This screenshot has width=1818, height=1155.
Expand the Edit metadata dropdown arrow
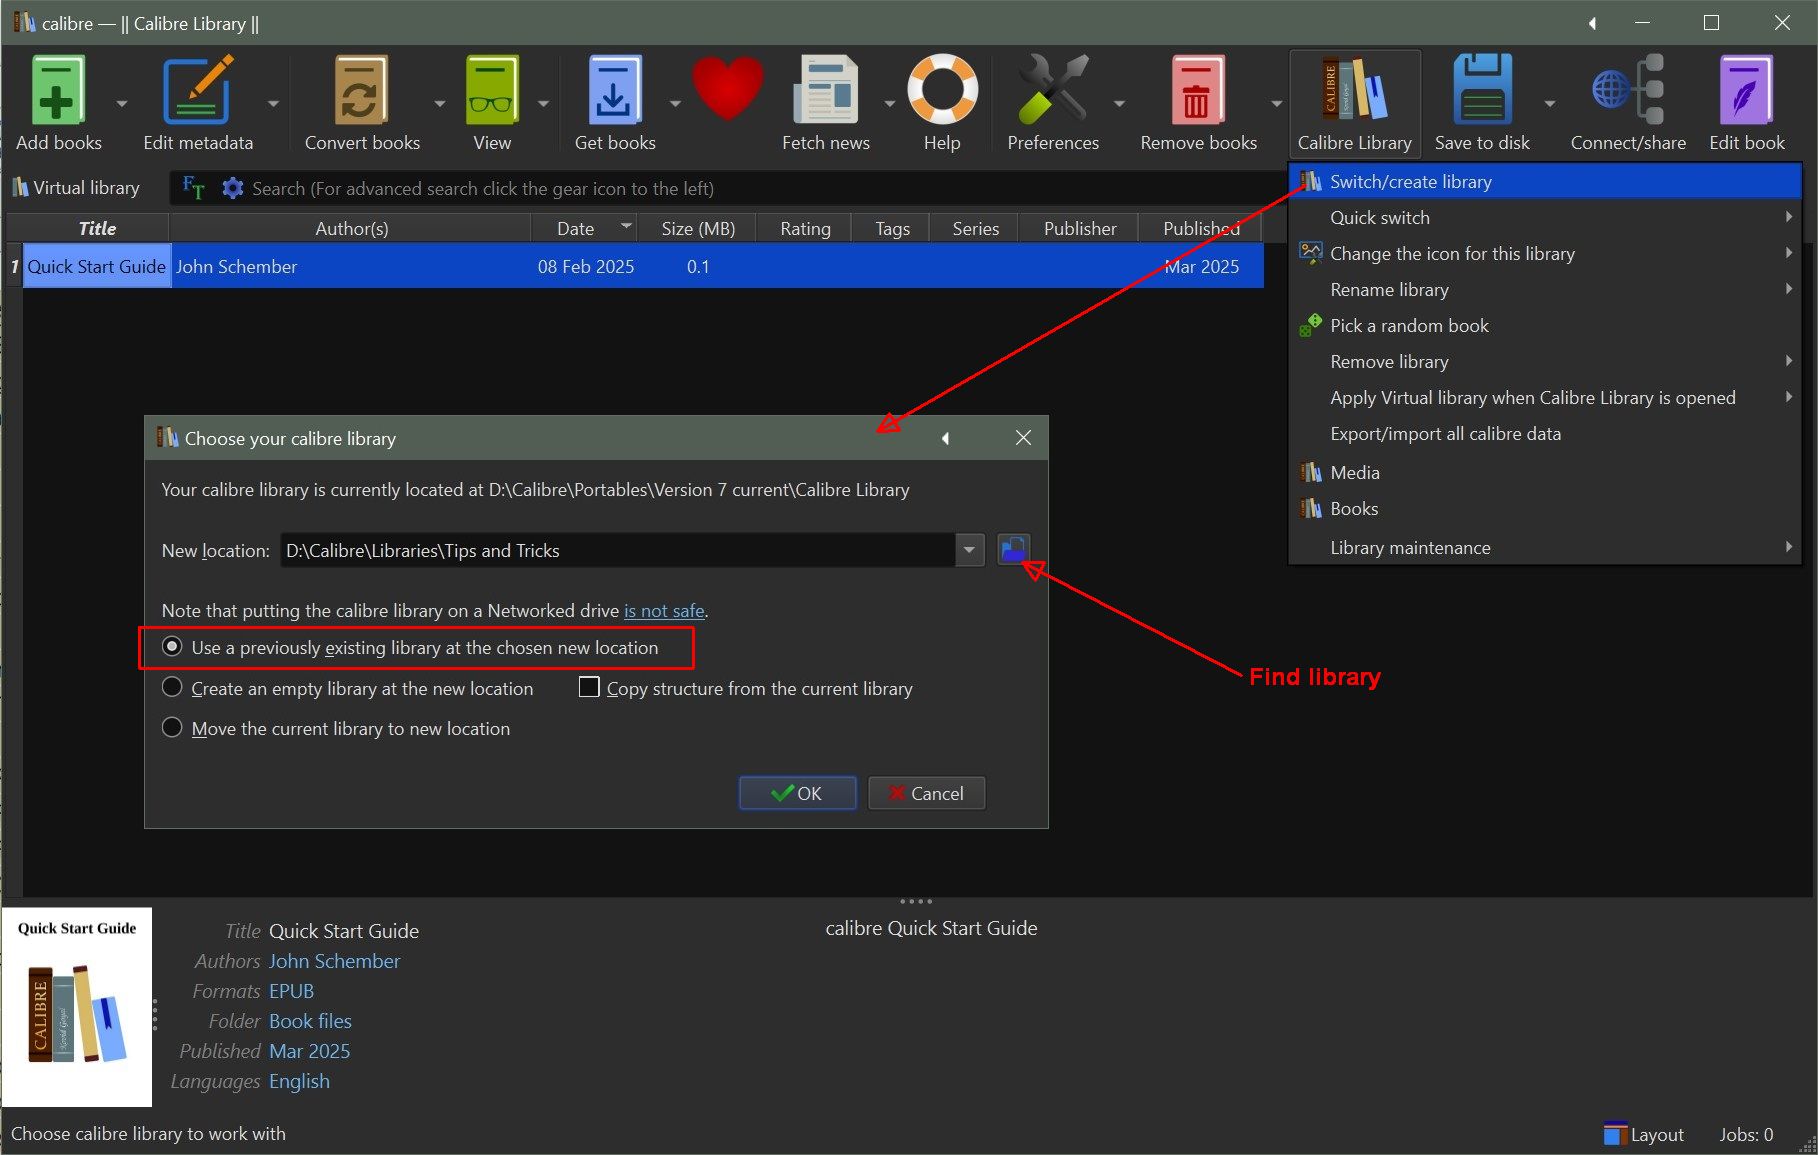click(273, 103)
